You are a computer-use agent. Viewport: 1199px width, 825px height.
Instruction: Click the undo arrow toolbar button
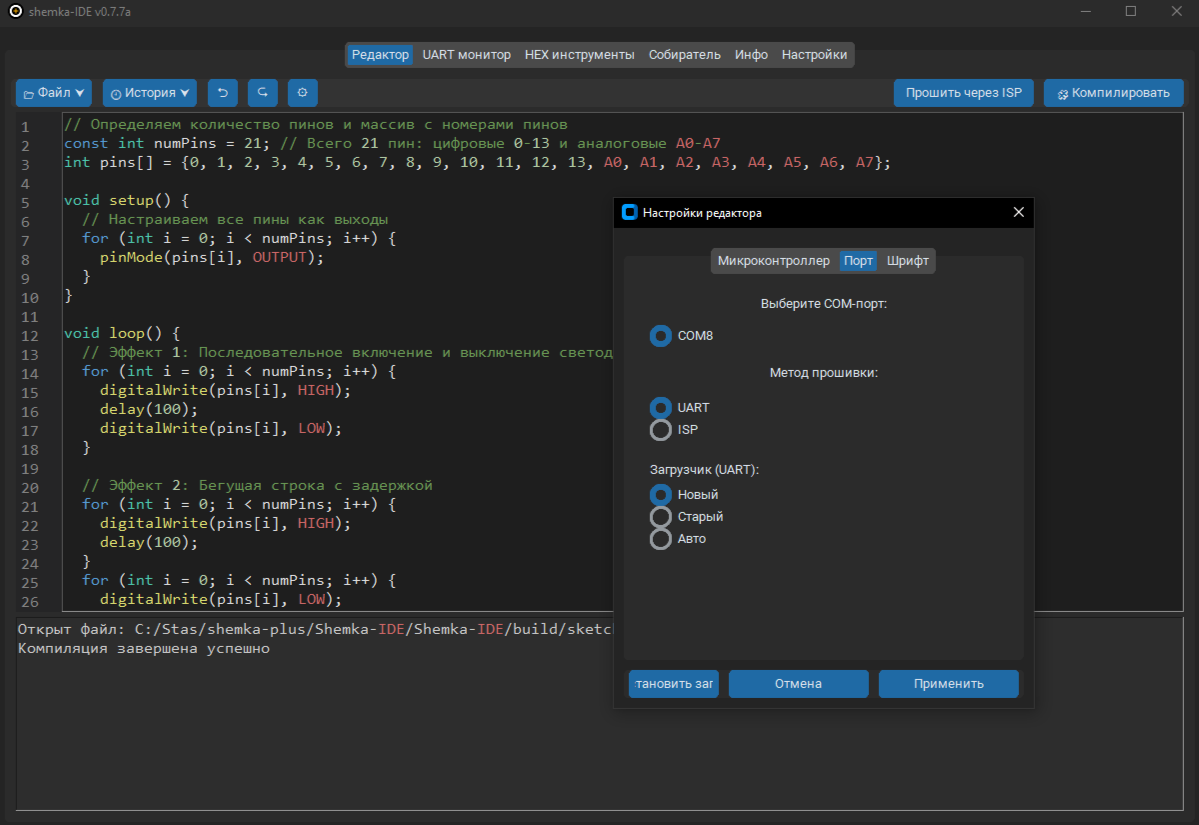point(222,93)
